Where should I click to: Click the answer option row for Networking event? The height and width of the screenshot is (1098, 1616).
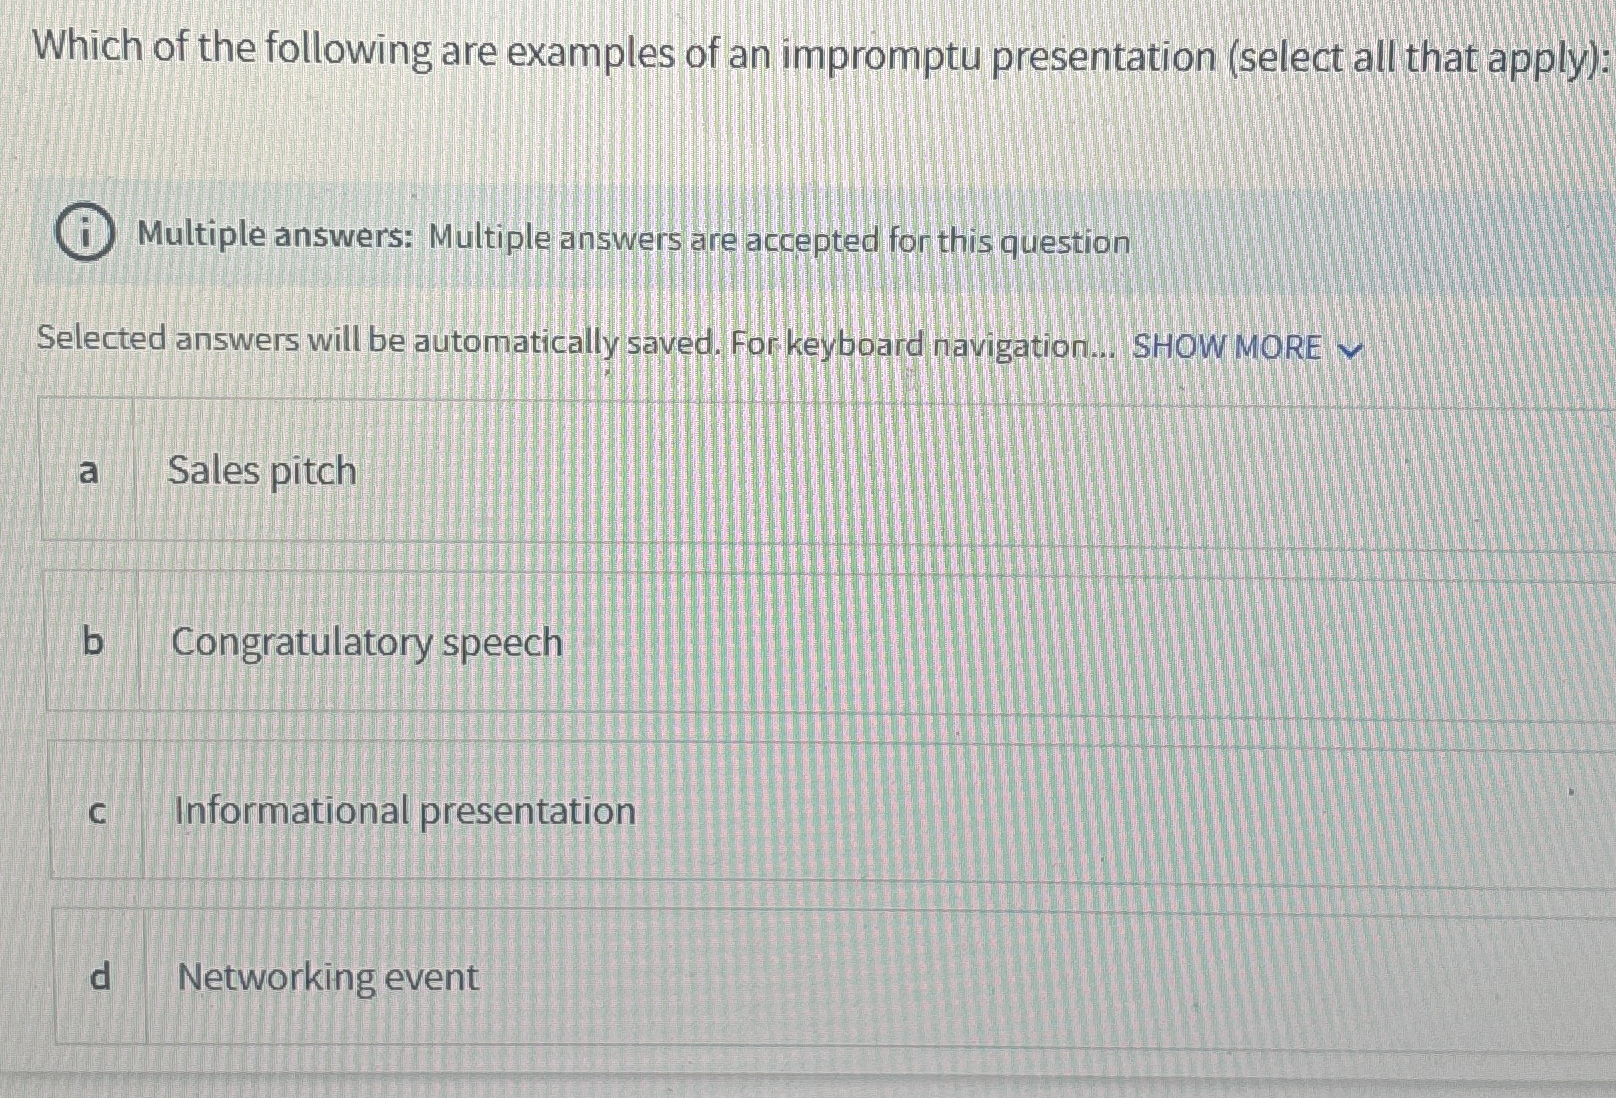700,978
